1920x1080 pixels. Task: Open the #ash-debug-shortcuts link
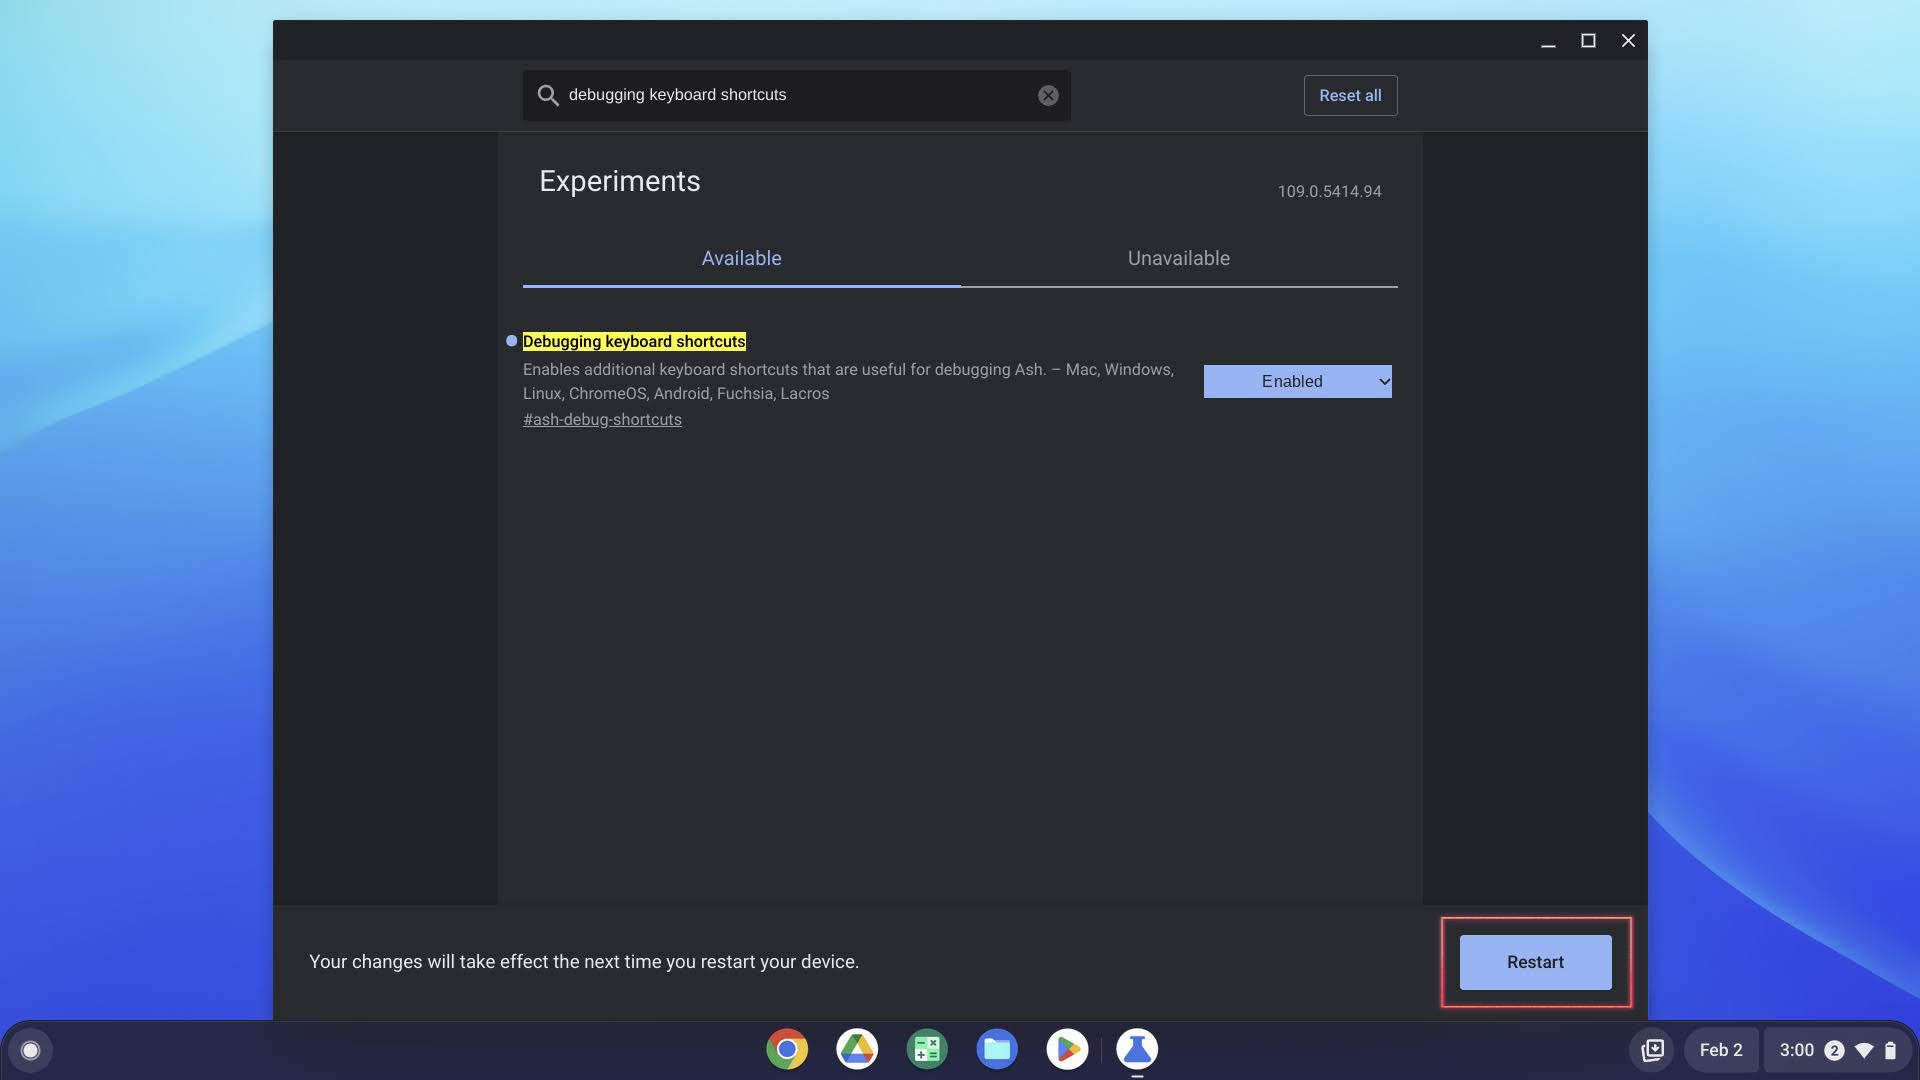pyautogui.click(x=601, y=419)
